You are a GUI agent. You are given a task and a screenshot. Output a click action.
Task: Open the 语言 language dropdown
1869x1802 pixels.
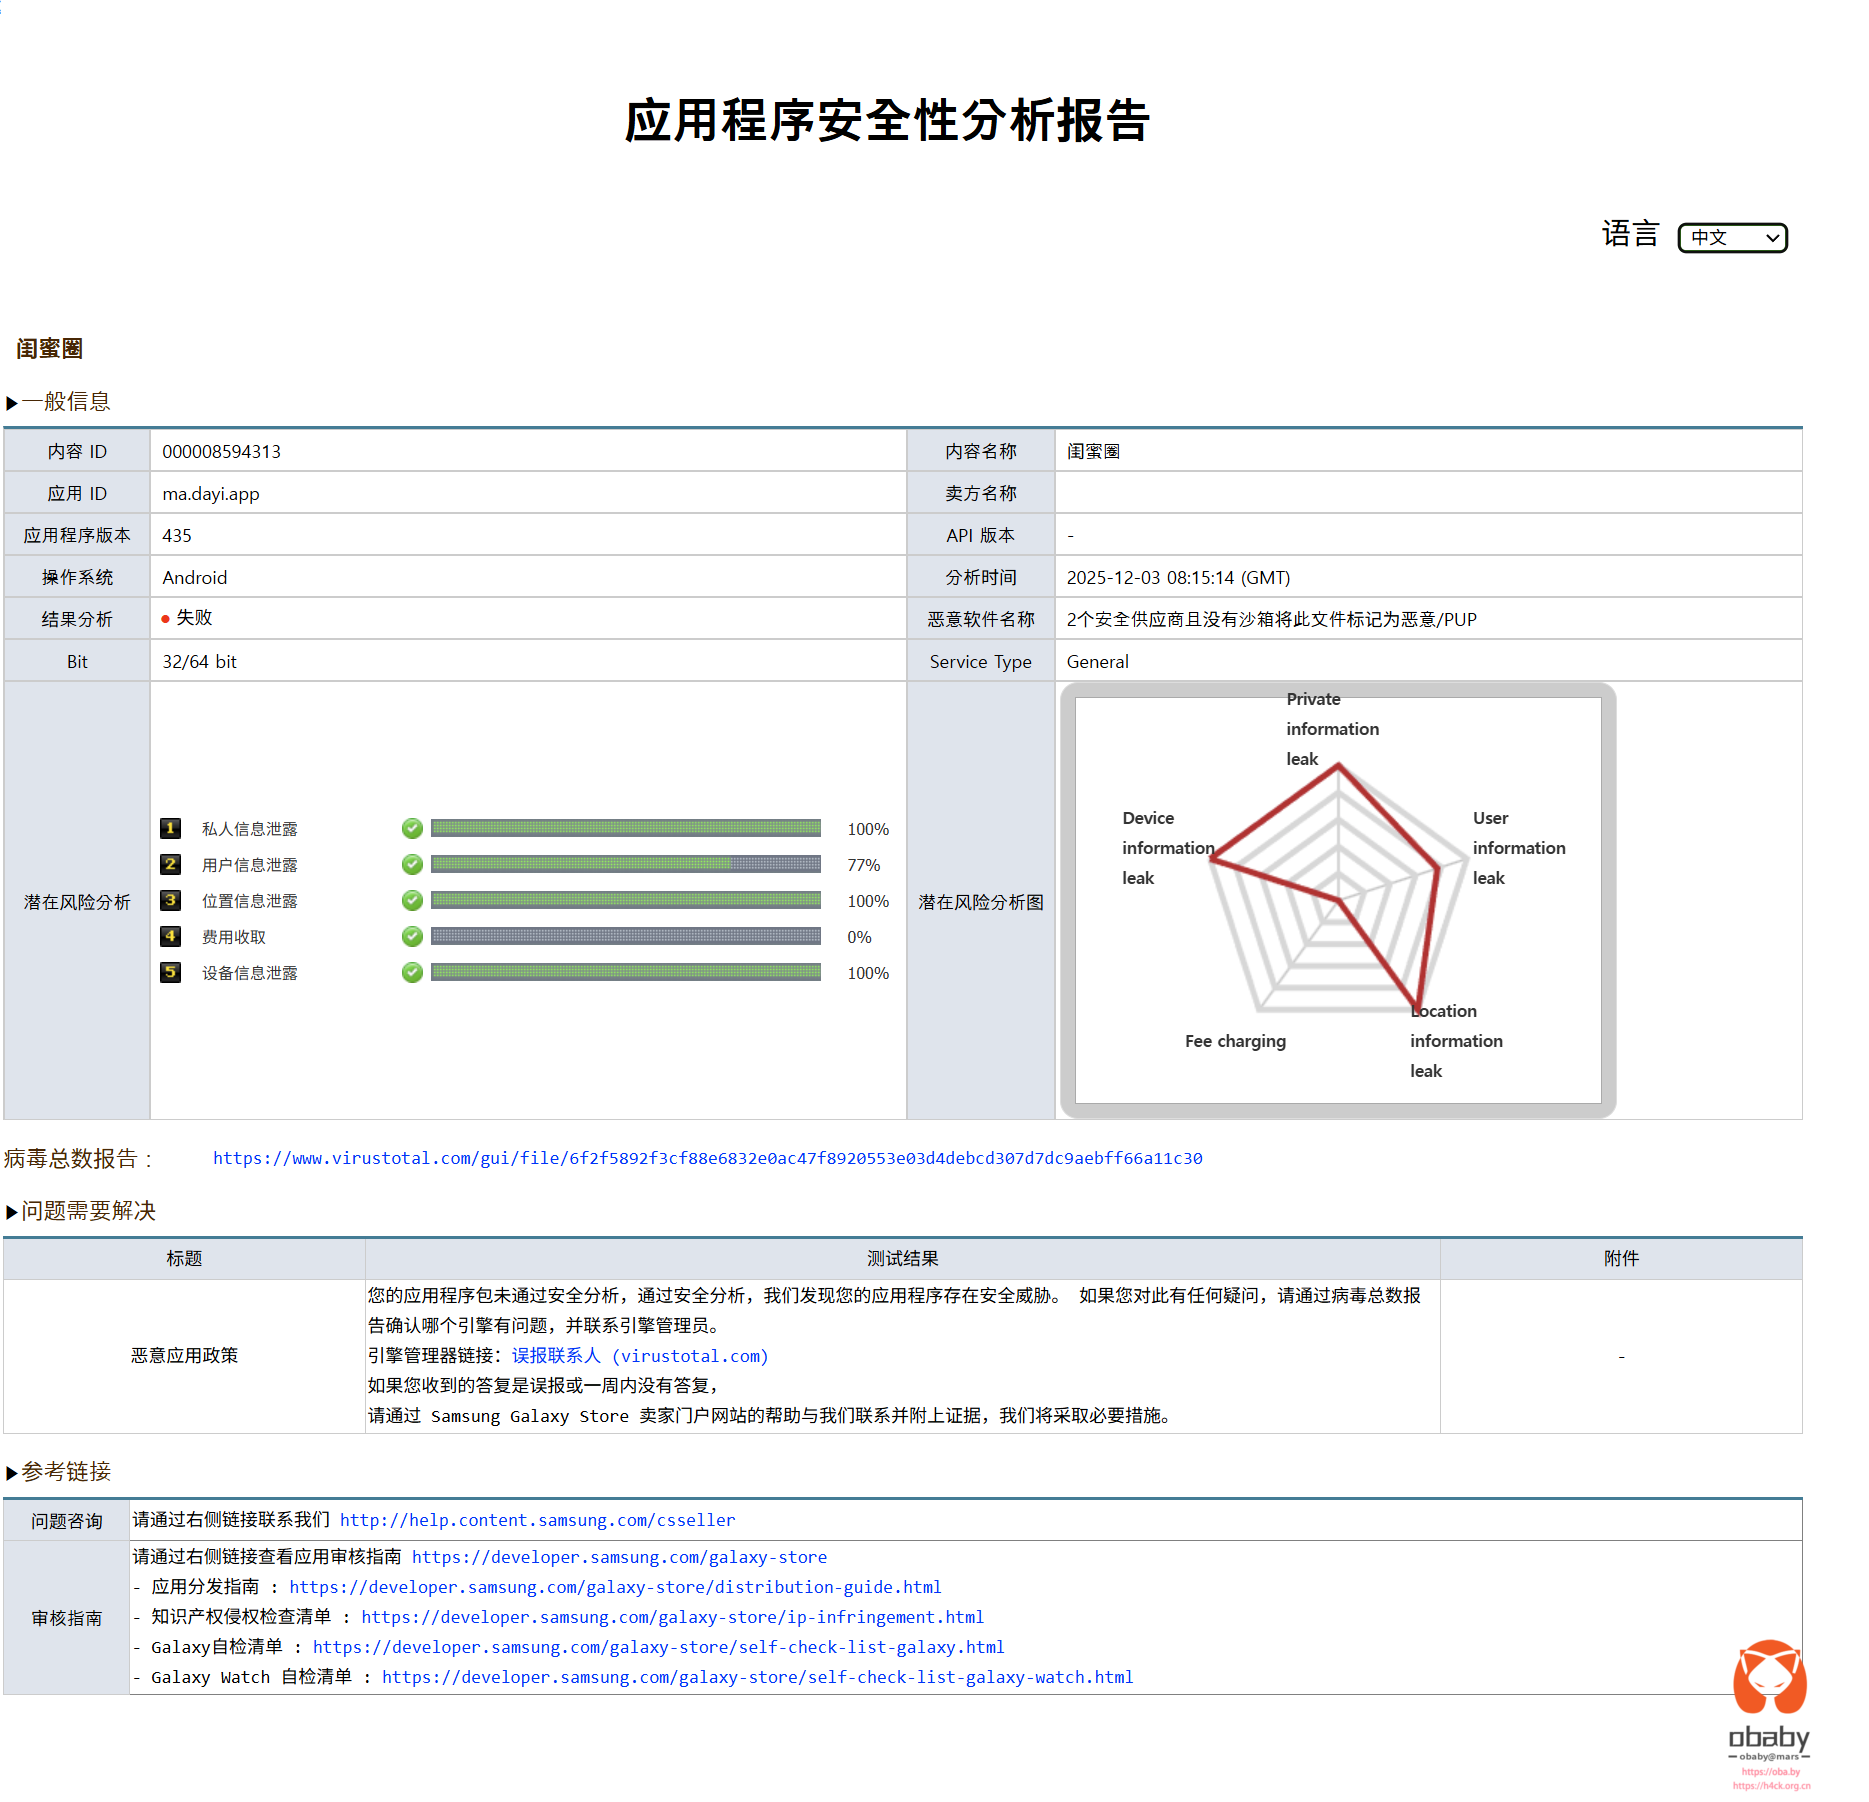point(1732,238)
